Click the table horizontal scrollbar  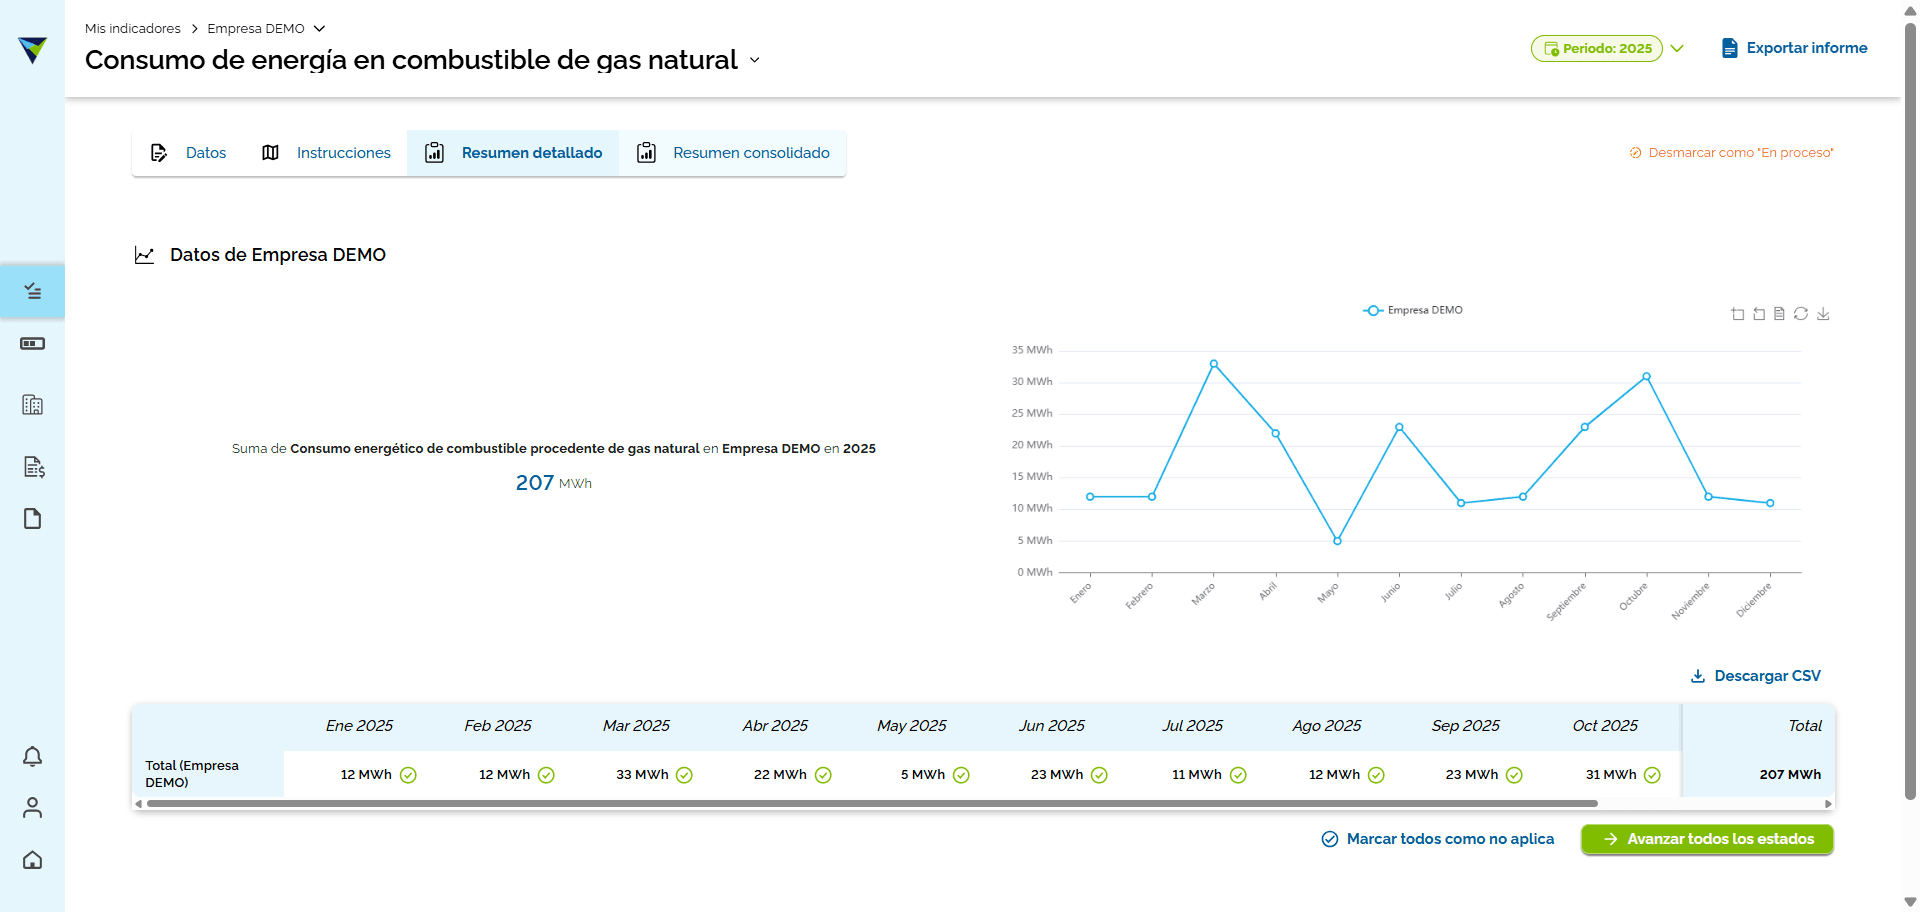[x=872, y=803]
